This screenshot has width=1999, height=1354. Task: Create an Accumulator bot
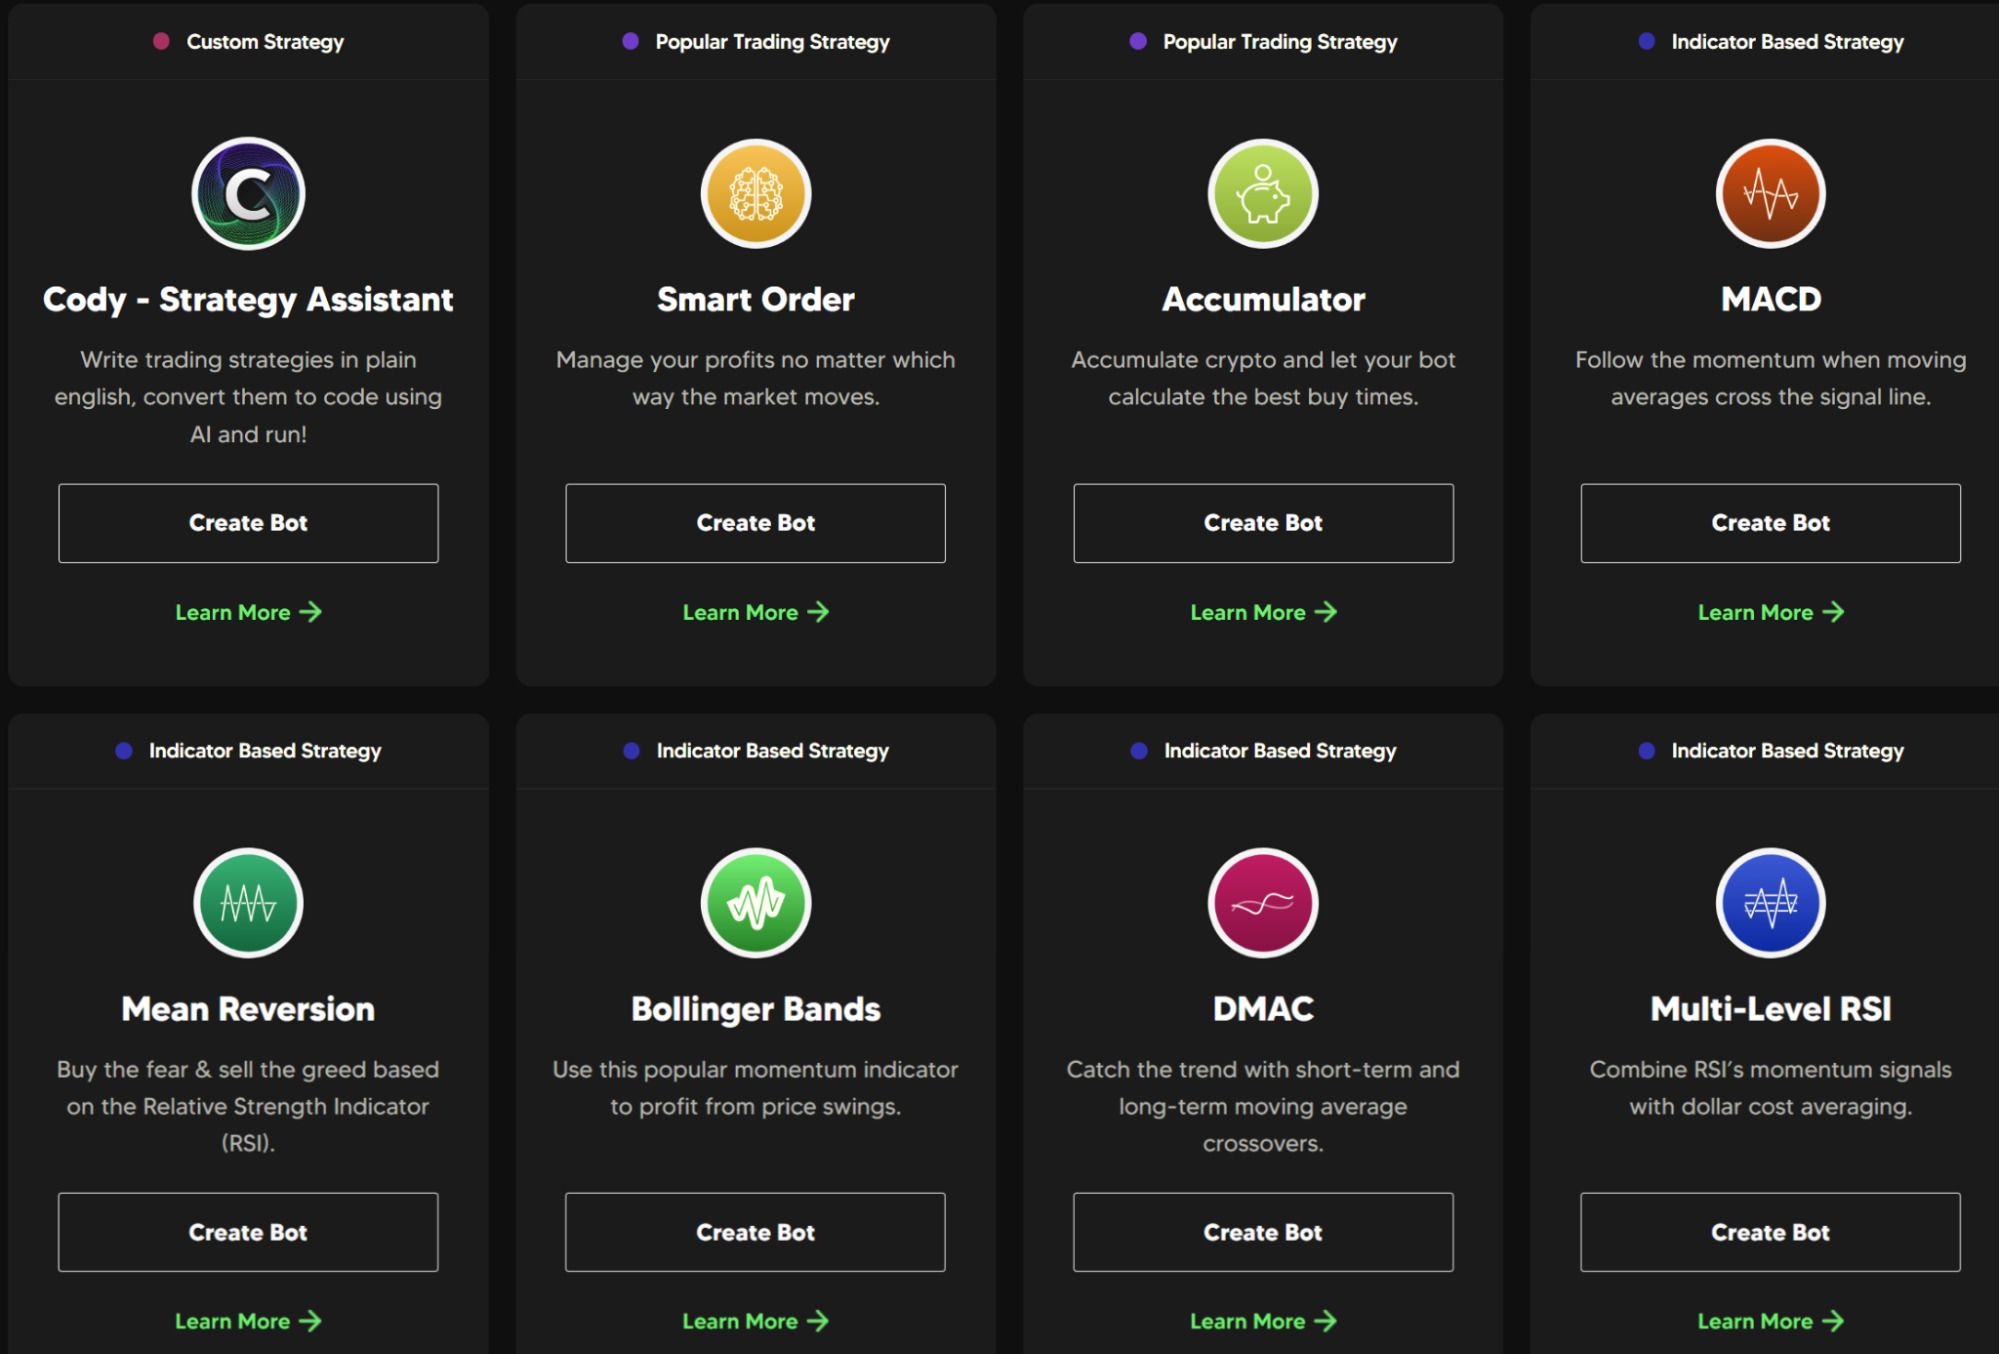1263,523
